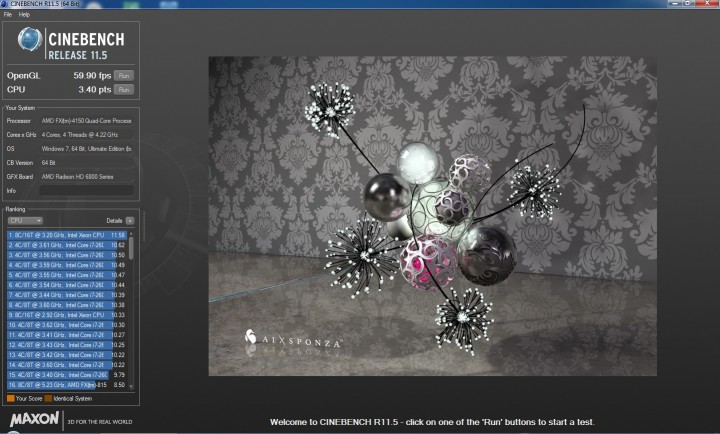Screen dimensions: 720x434
Task: Click the Welcome to CINEBENCH status message
Action: 432,422
